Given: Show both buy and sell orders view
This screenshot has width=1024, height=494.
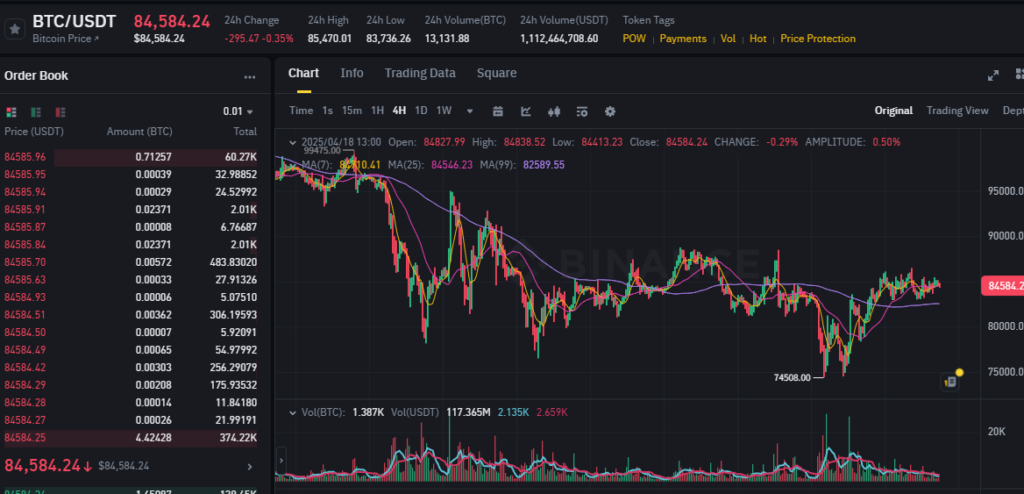Looking at the screenshot, I should (x=11, y=112).
